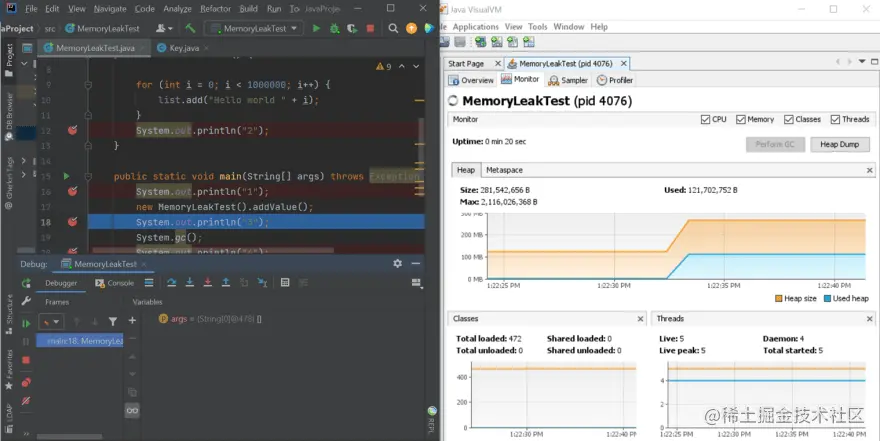Click run gutter arrow at line 15
This screenshot has height=441, width=880.
66,176
